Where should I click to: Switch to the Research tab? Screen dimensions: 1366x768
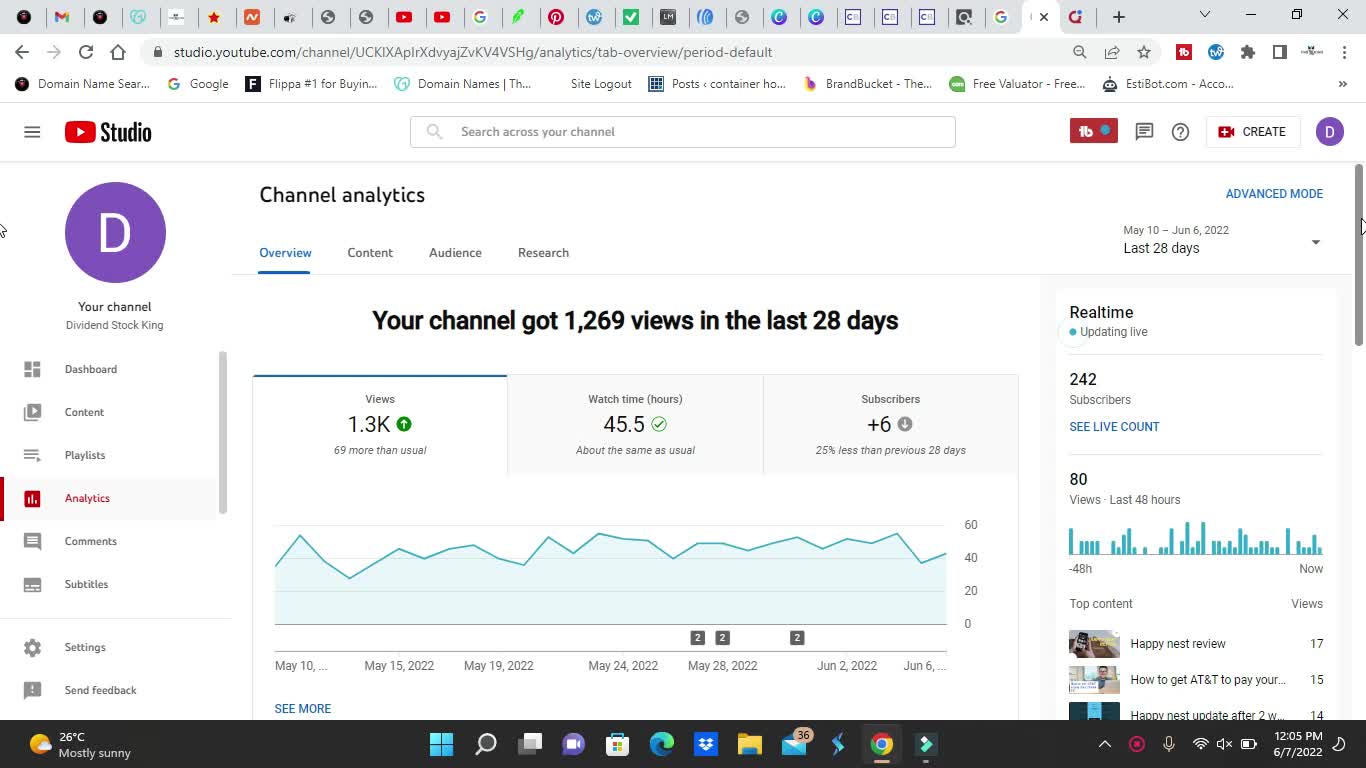[x=543, y=253]
